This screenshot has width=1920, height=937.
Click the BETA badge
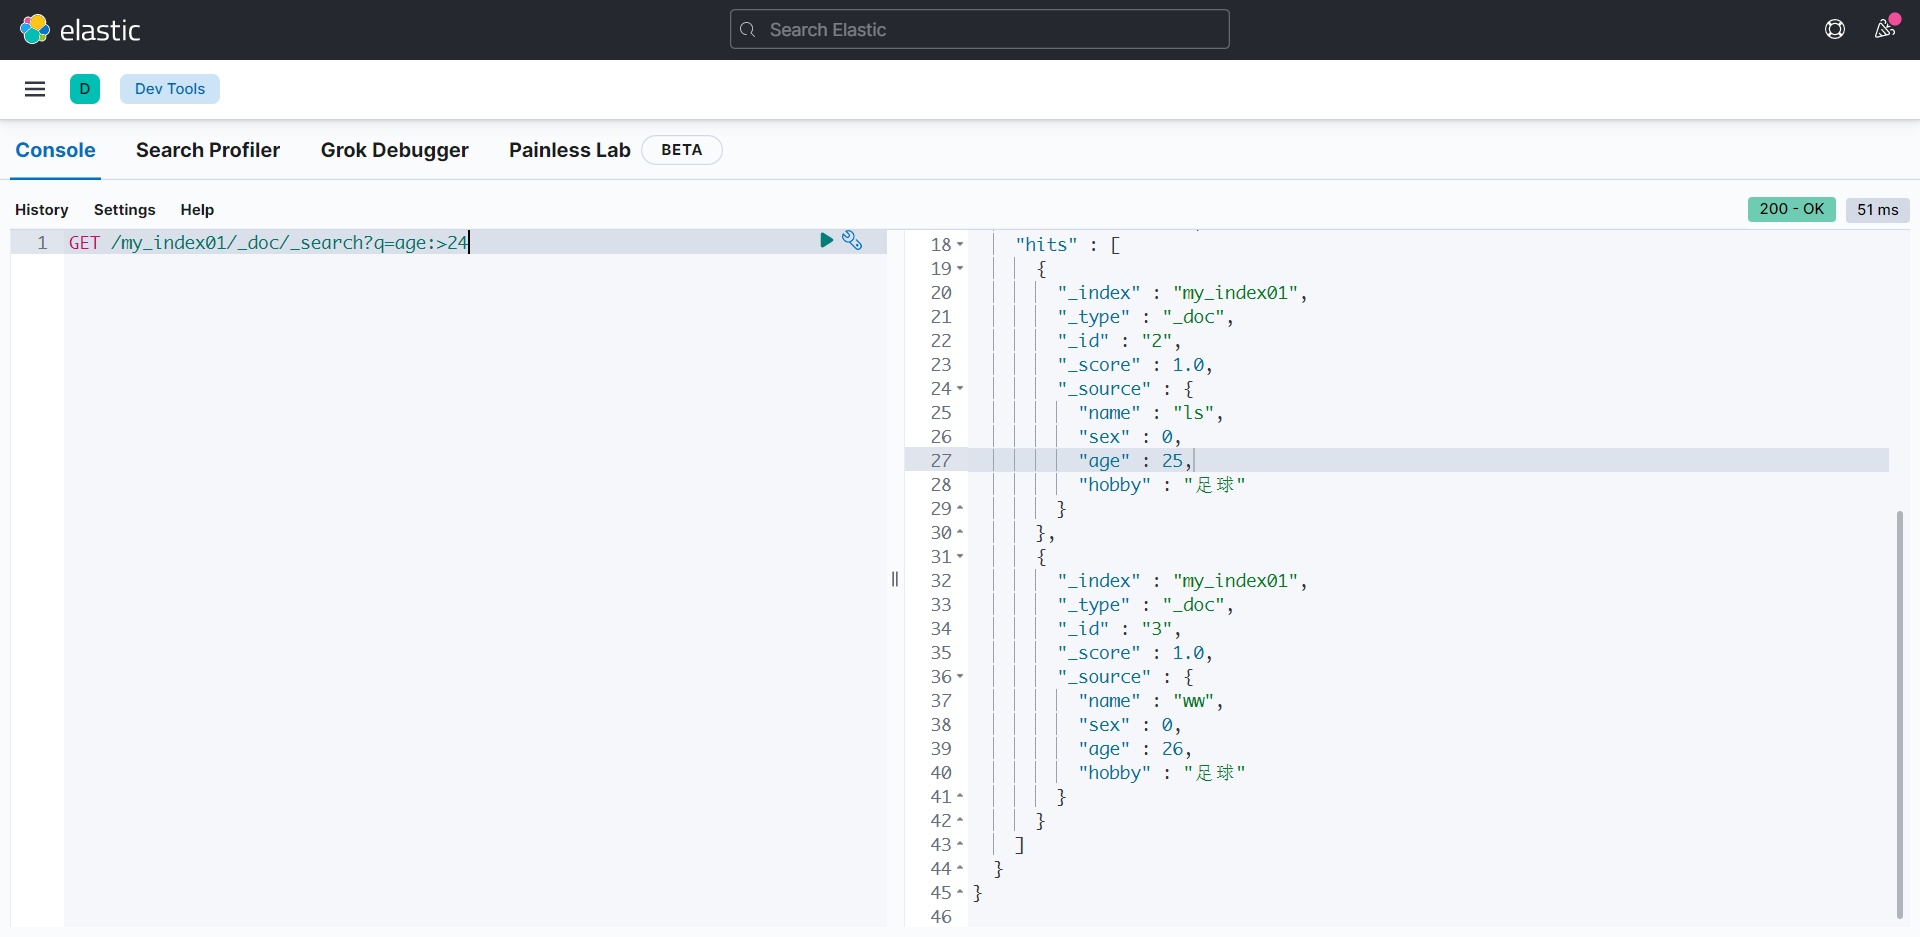pos(682,150)
